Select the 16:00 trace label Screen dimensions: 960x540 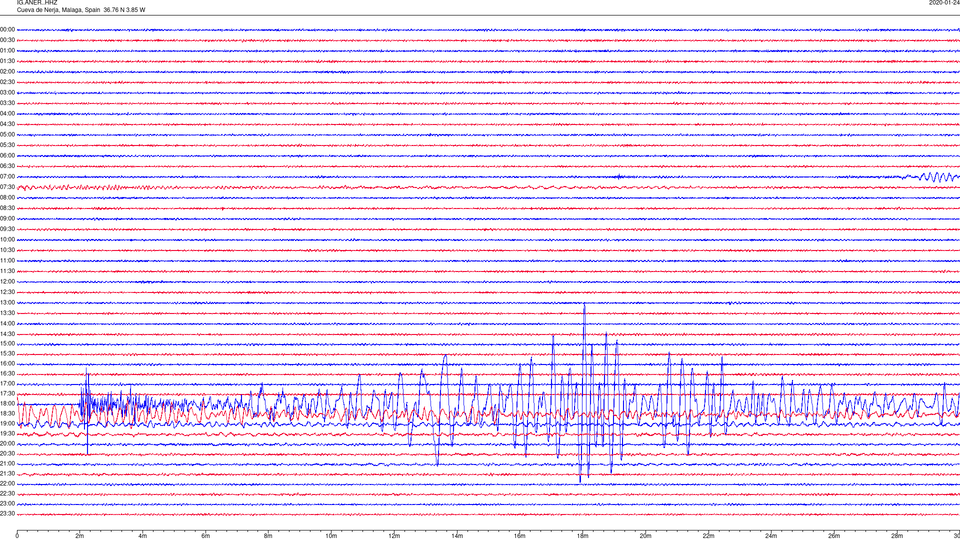coord(7,364)
